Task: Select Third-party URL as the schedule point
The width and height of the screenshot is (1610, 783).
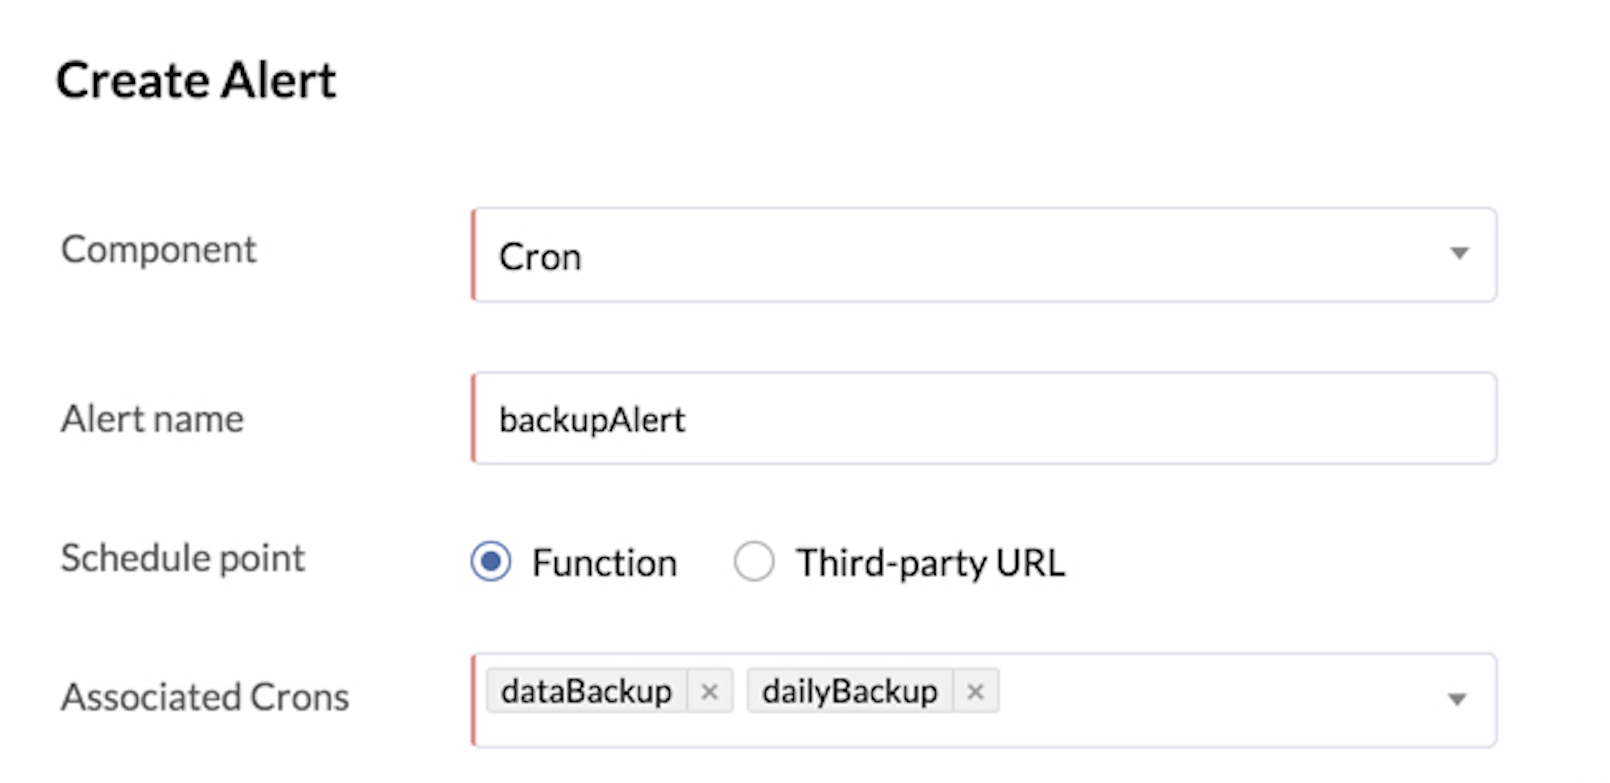Action: (754, 562)
